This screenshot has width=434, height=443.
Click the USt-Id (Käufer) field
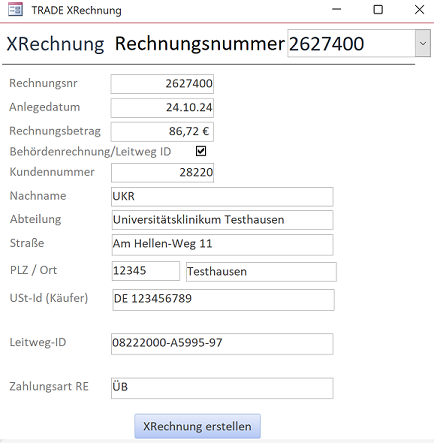(223, 300)
